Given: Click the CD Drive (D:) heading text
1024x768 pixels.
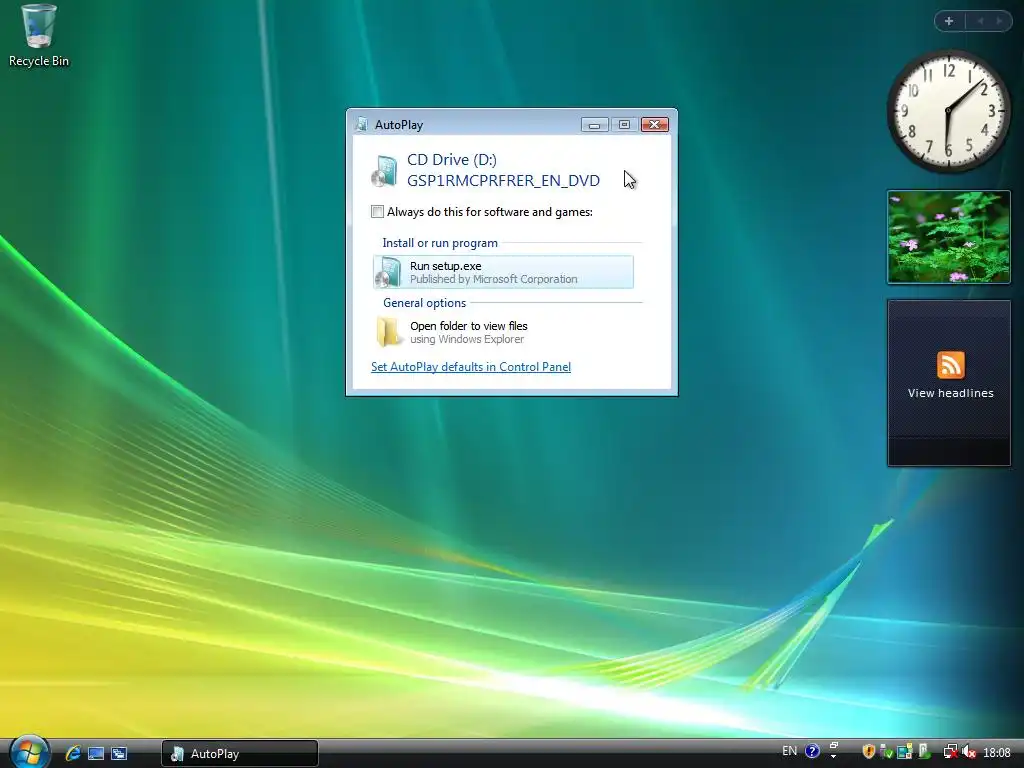Looking at the screenshot, I should tap(452, 159).
